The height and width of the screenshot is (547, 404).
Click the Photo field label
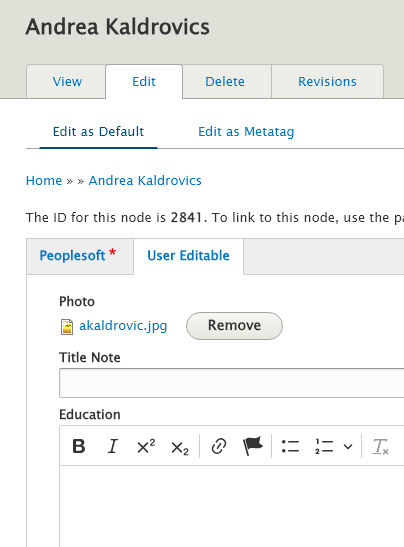point(77,301)
